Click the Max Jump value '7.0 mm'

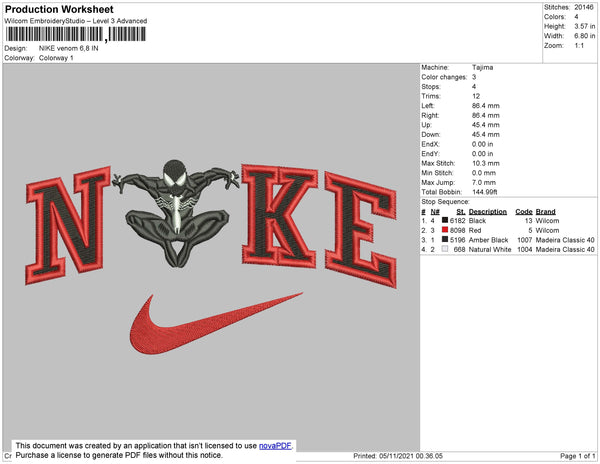click(484, 182)
